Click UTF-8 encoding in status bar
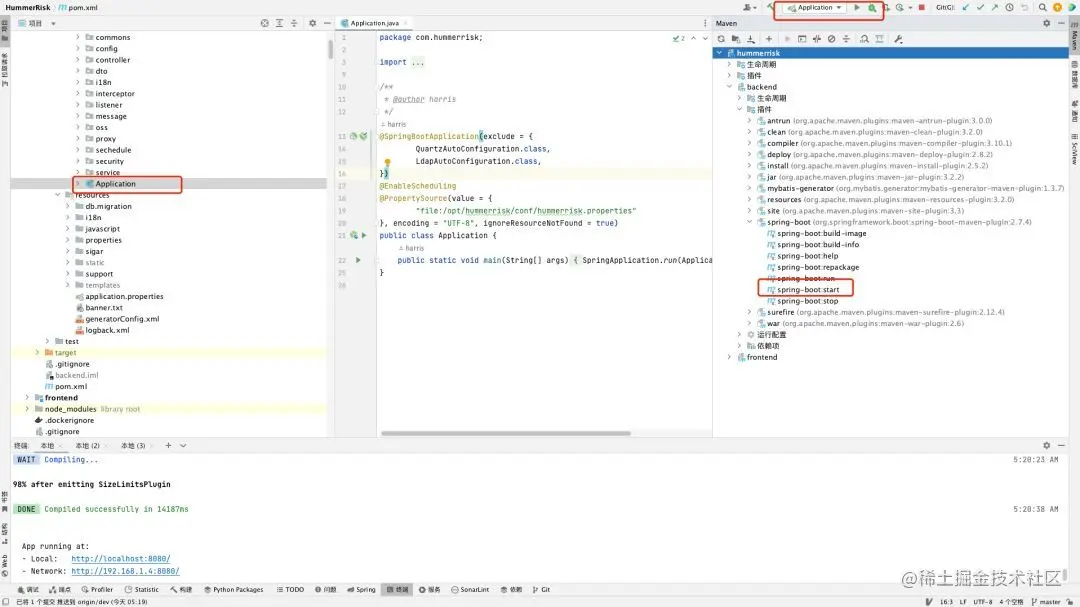 (x=983, y=602)
